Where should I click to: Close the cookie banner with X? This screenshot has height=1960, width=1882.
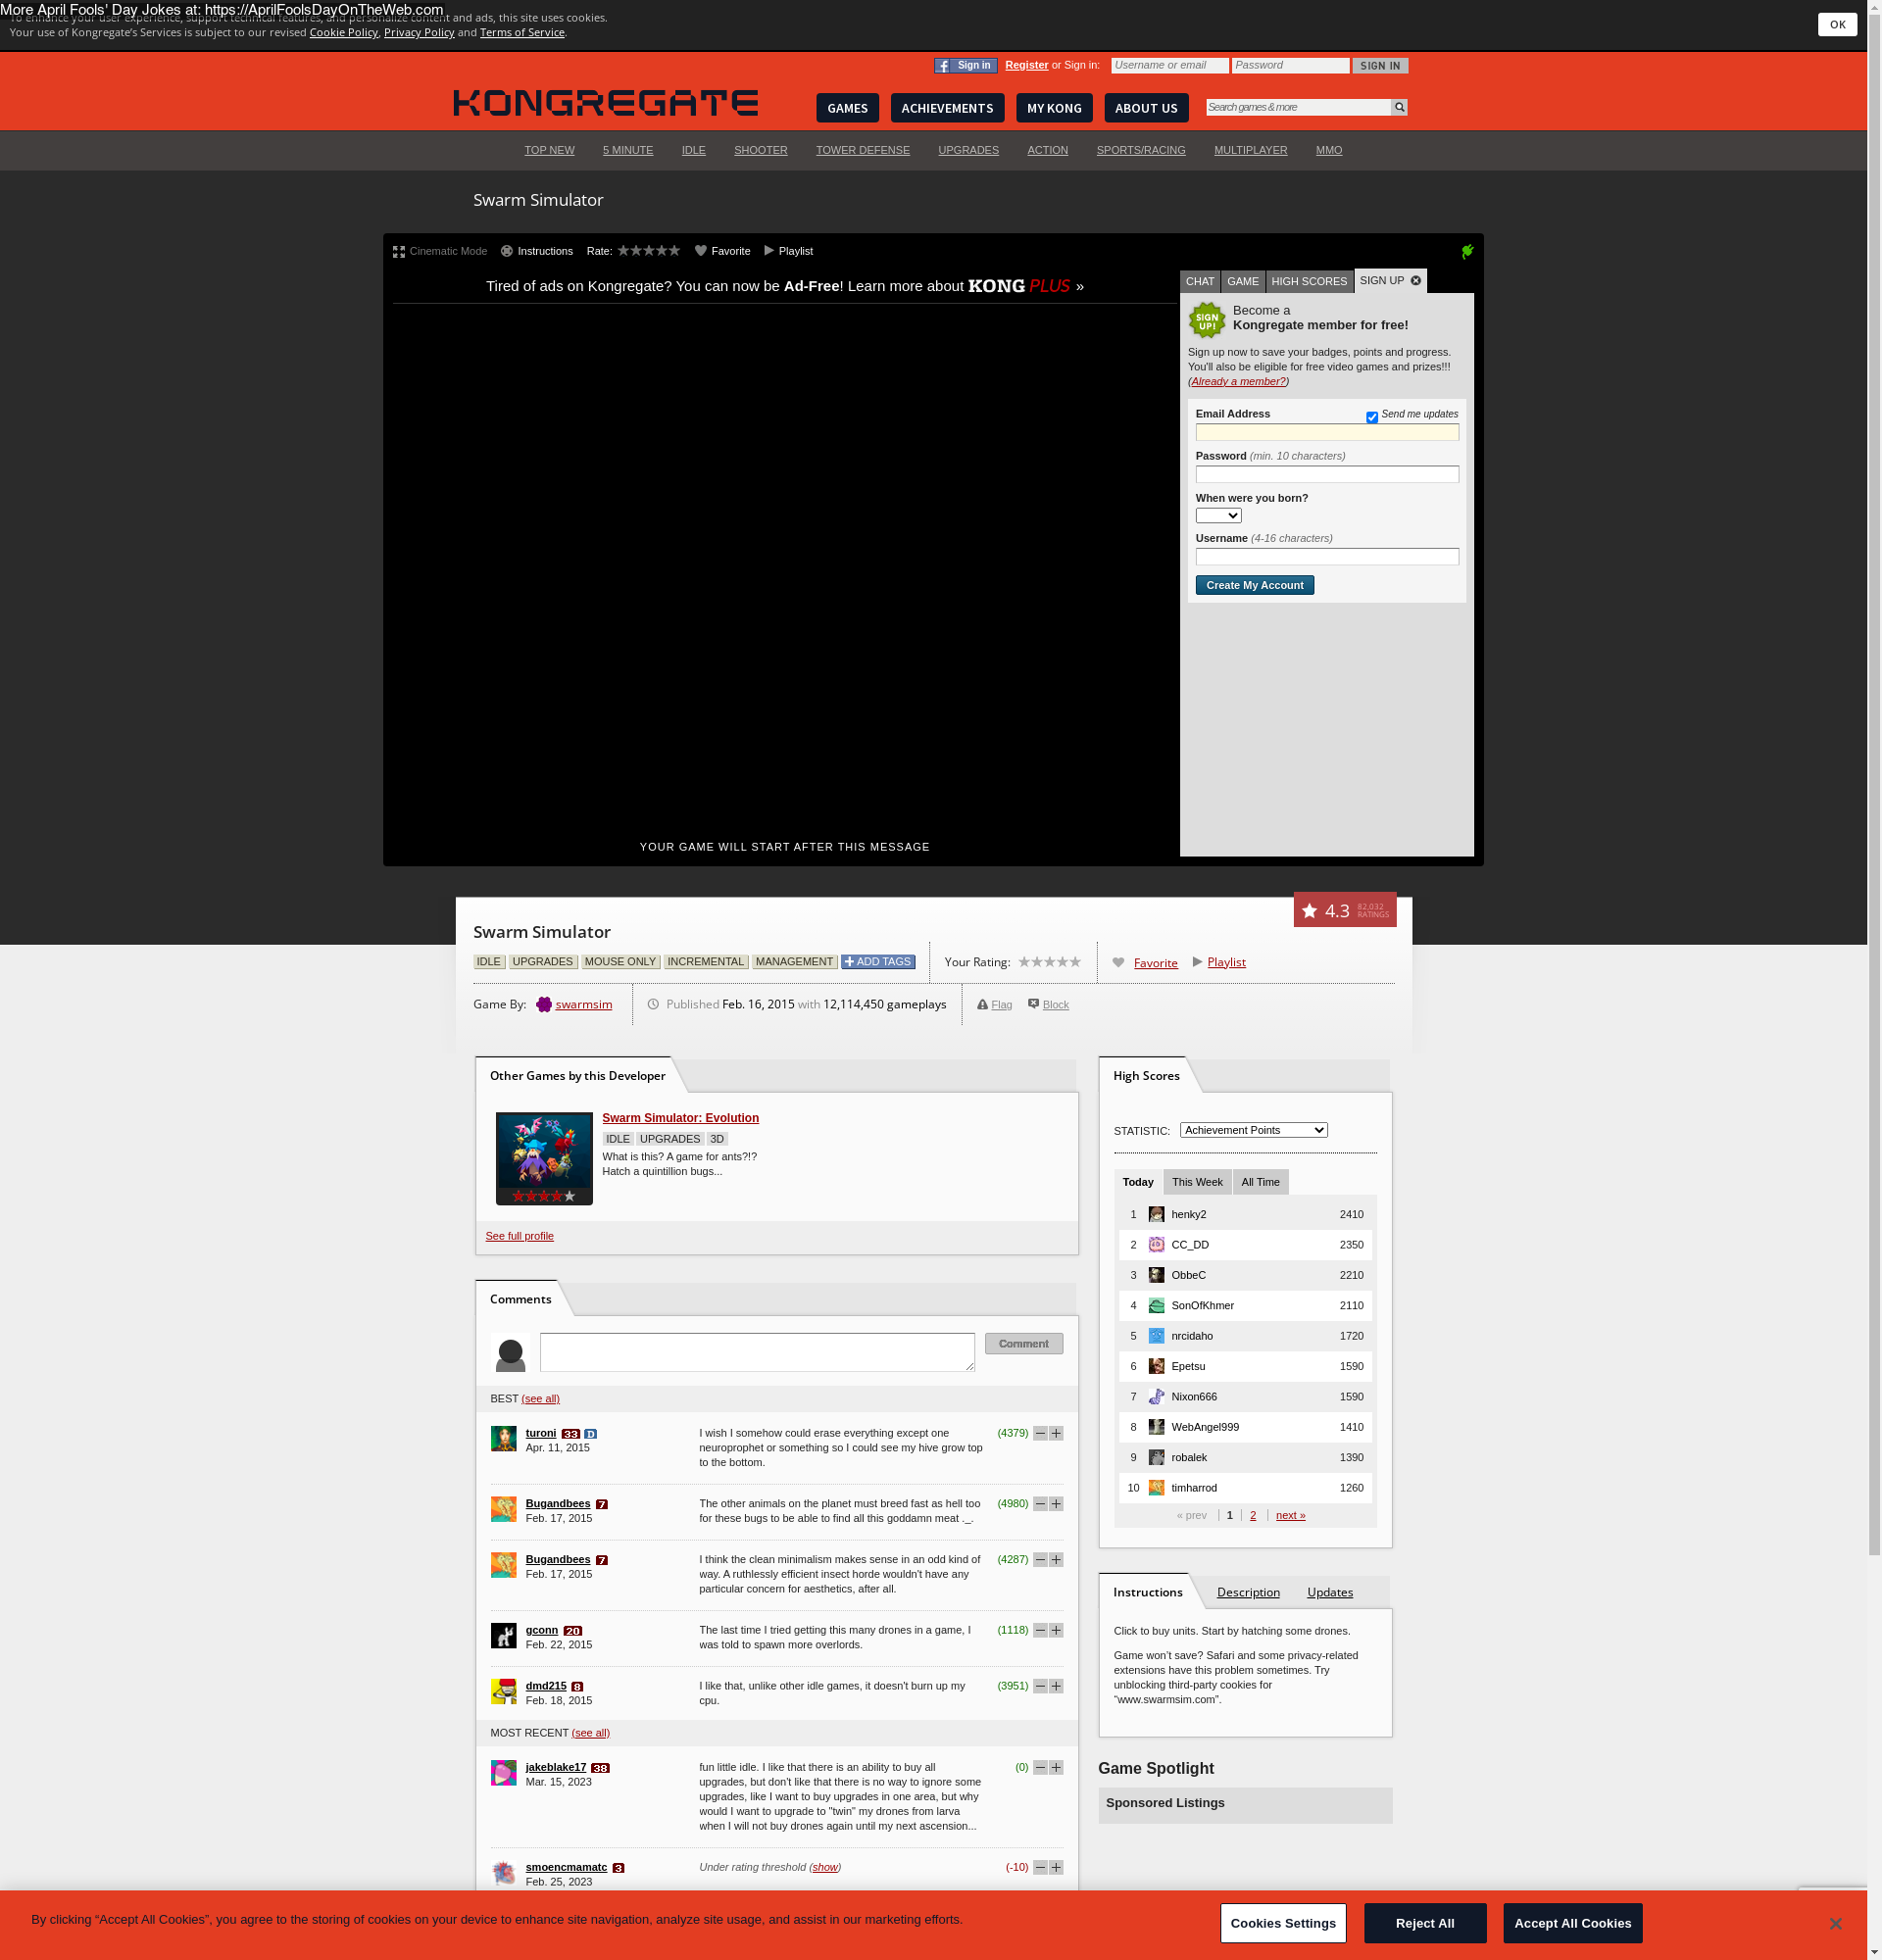point(1836,1923)
